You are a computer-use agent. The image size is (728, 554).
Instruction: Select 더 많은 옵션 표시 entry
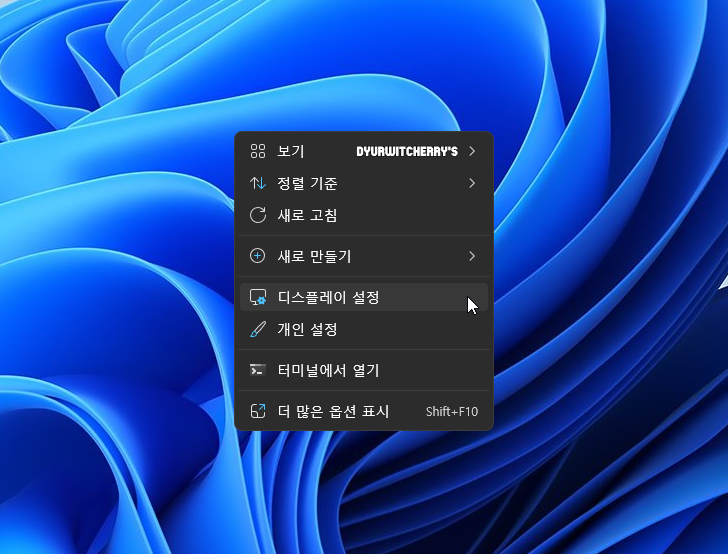click(x=364, y=411)
